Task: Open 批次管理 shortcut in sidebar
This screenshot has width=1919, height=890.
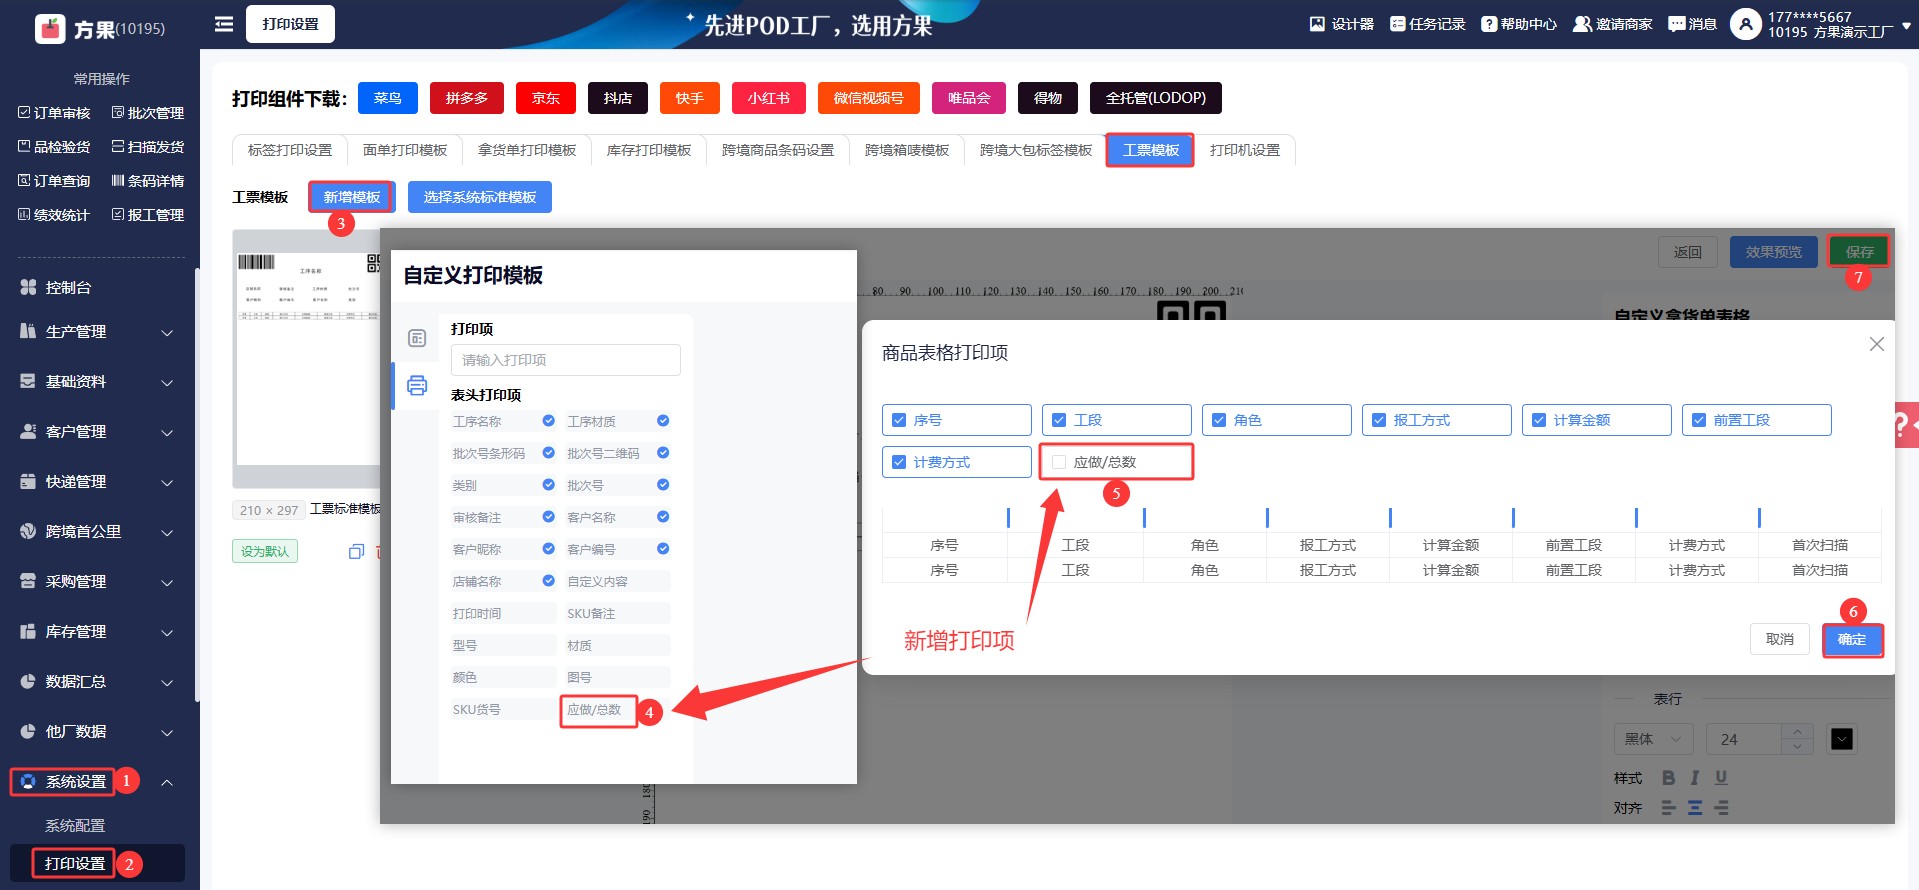Action: [x=148, y=113]
